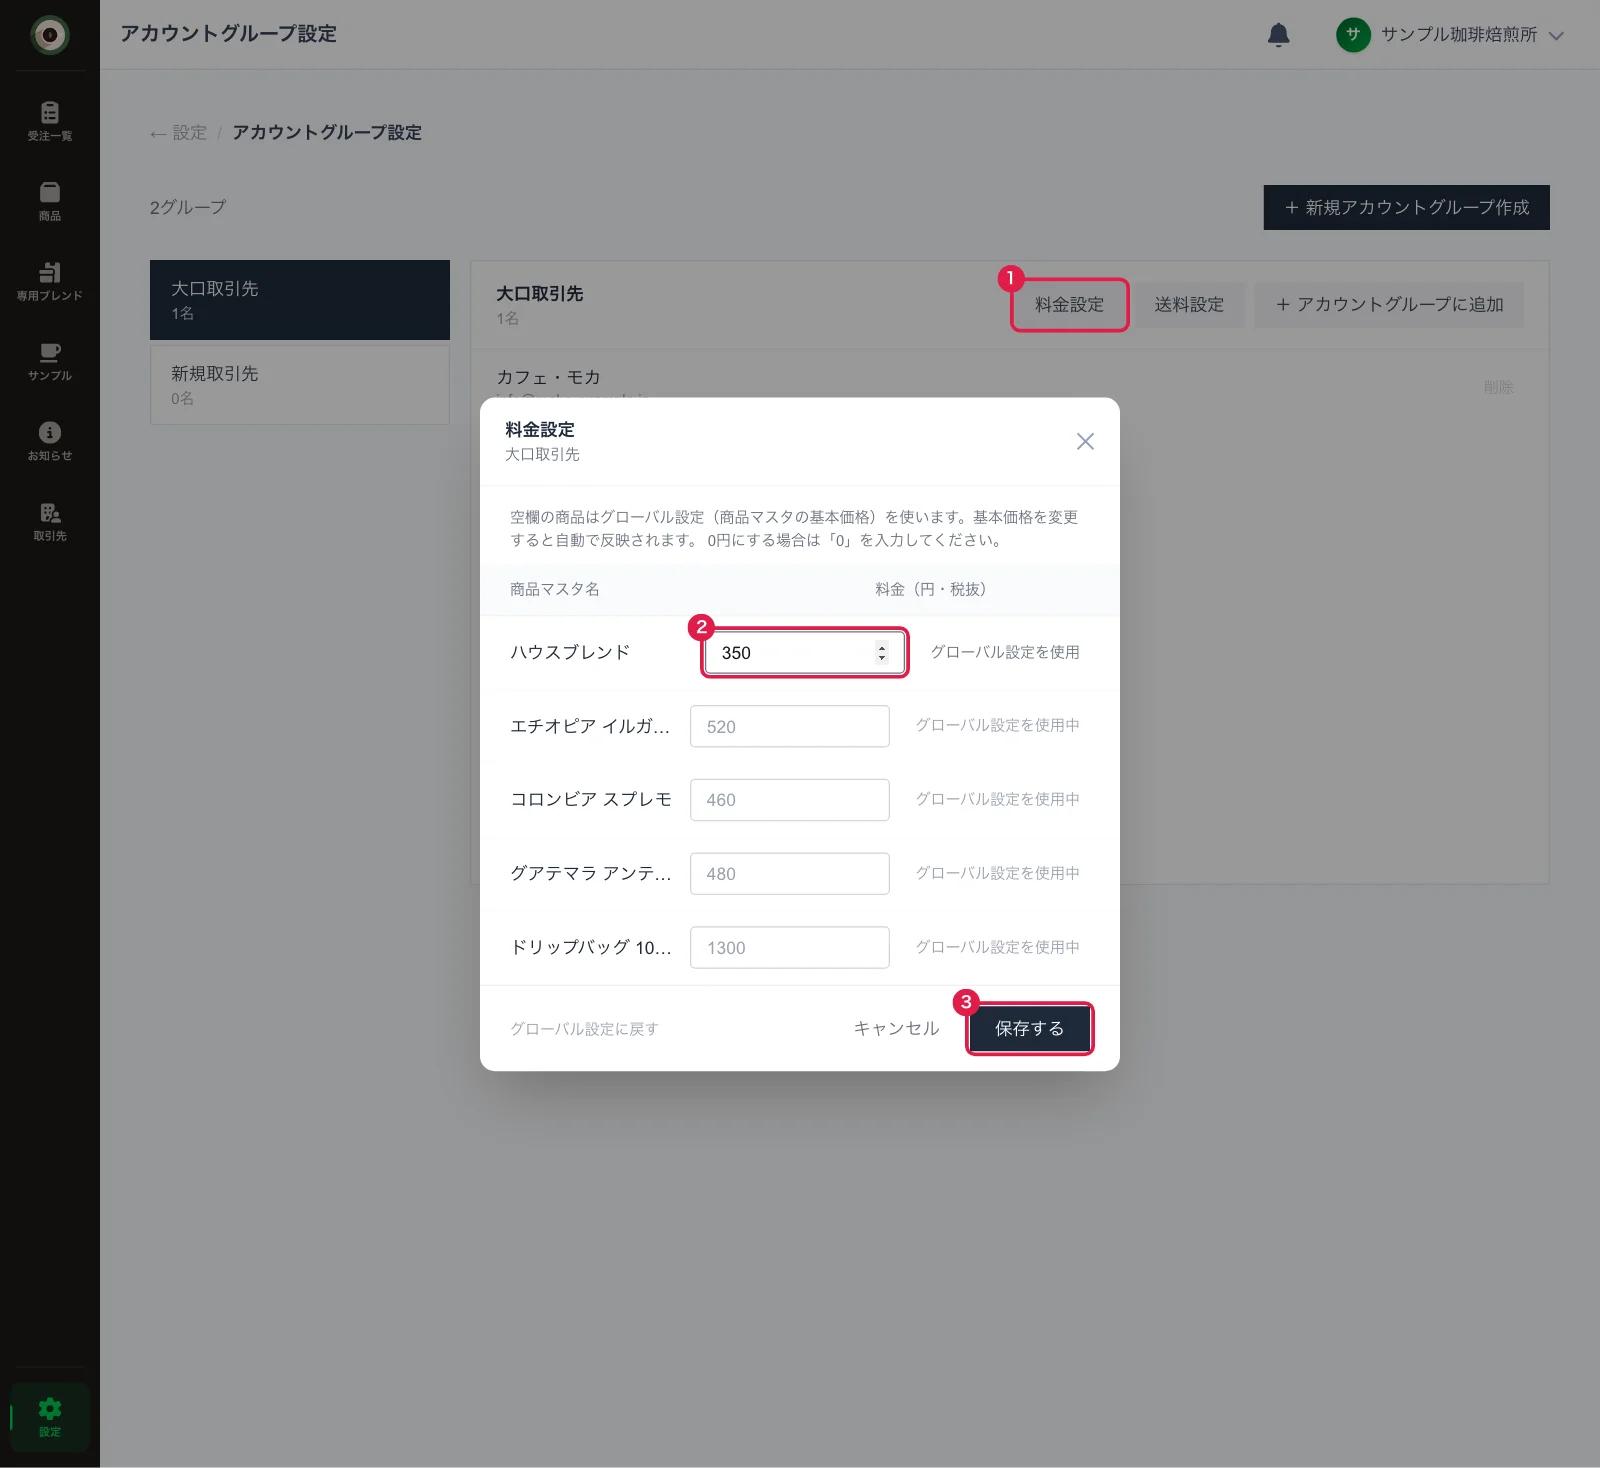The height and width of the screenshot is (1468, 1600).
Task: Click the 2グループ count text
Action: [x=188, y=207]
